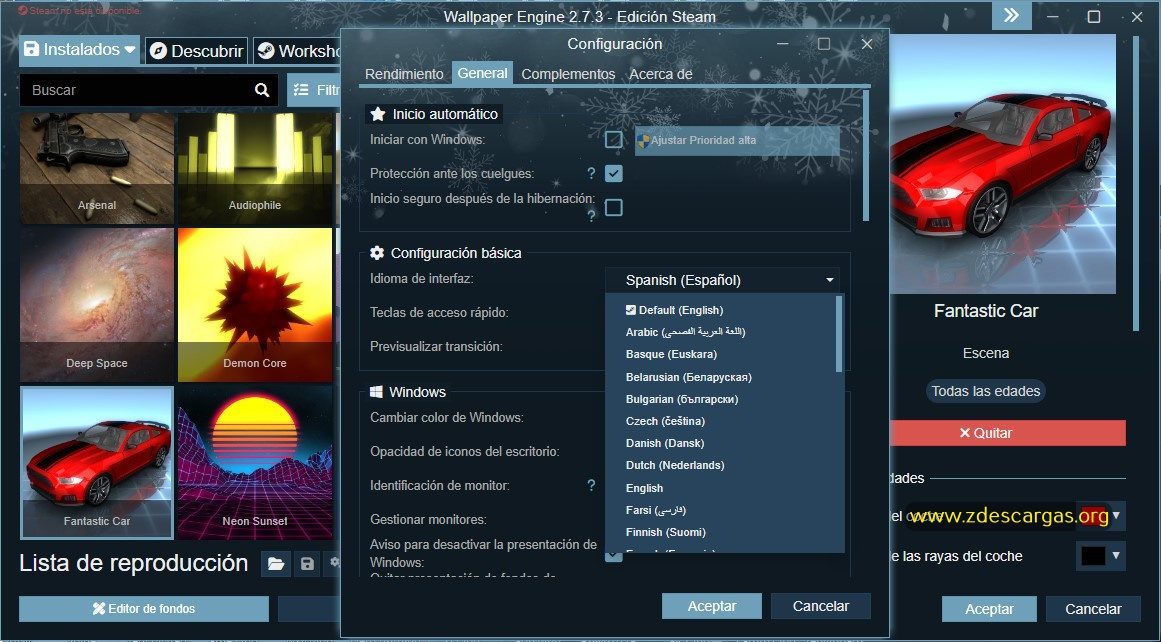Click the save playlist floppy icon
This screenshot has width=1161, height=642.
[x=307, y=564]
